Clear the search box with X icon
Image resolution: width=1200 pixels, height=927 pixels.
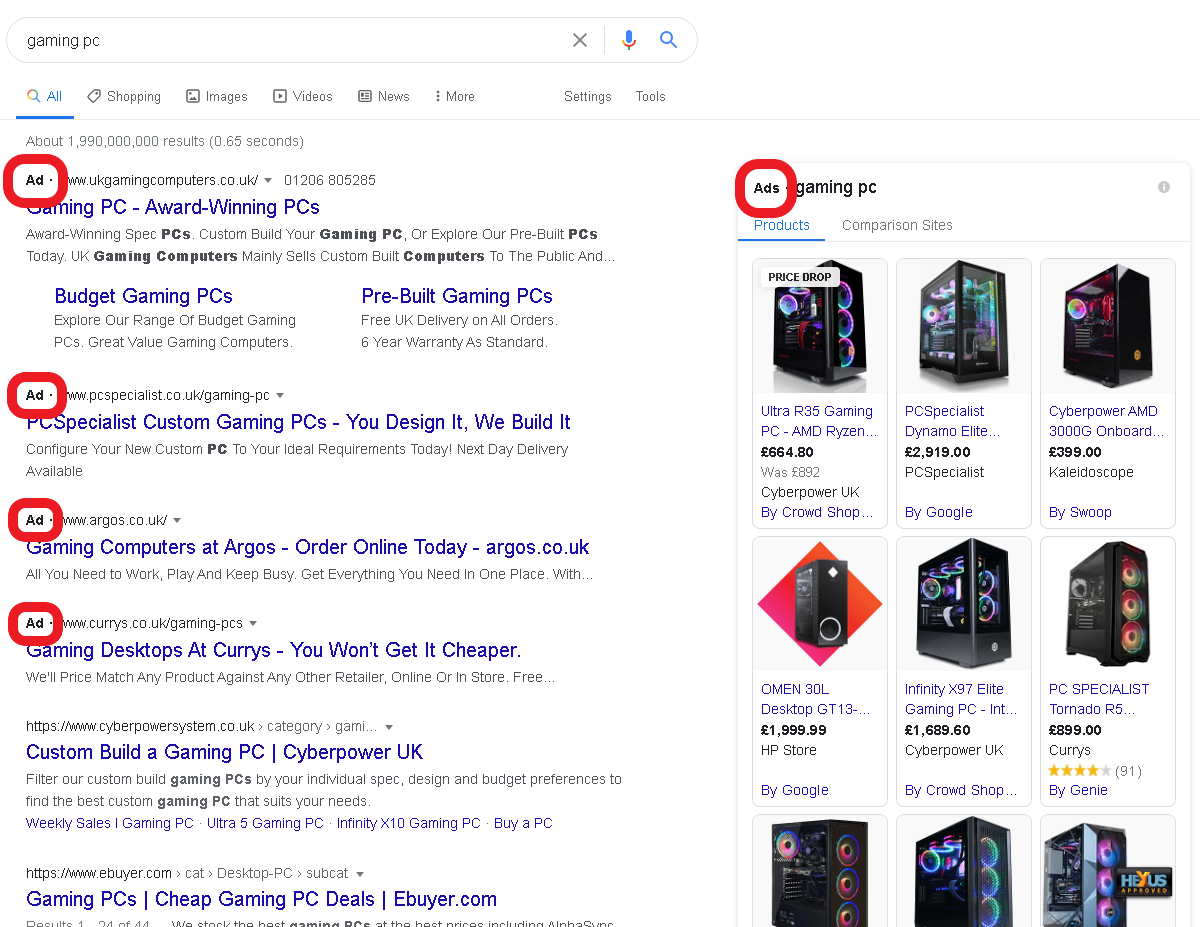(580, 40)
